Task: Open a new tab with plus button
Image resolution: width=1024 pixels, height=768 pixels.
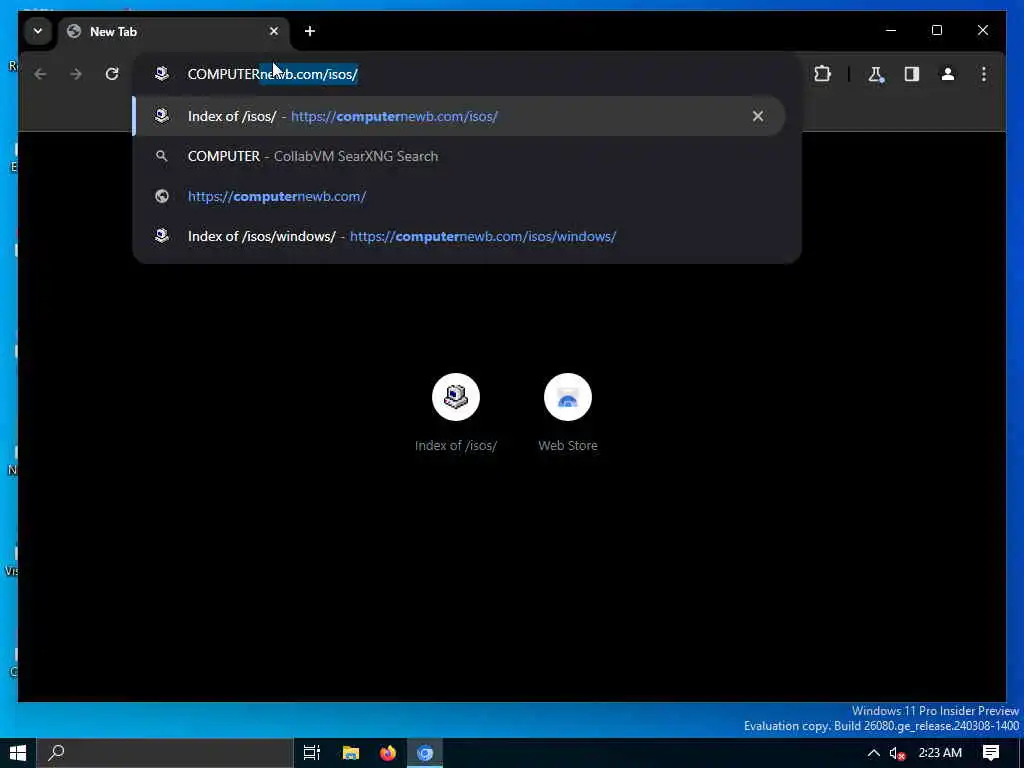Action: pyautogui.click(x=310, y=31)
